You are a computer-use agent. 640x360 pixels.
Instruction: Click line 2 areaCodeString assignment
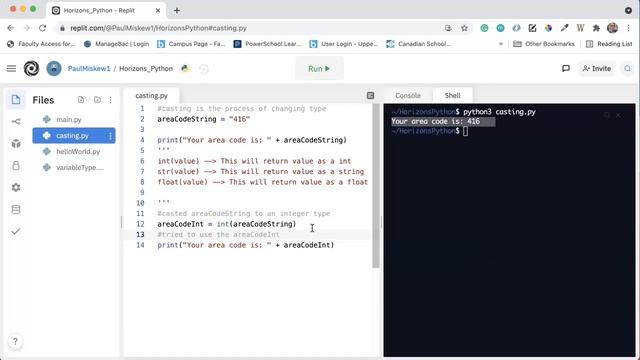coord(204,119)
